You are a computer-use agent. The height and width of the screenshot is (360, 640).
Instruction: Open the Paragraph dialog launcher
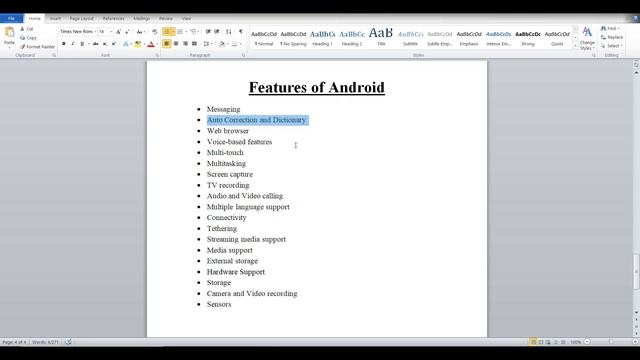[x=244, y=55]
